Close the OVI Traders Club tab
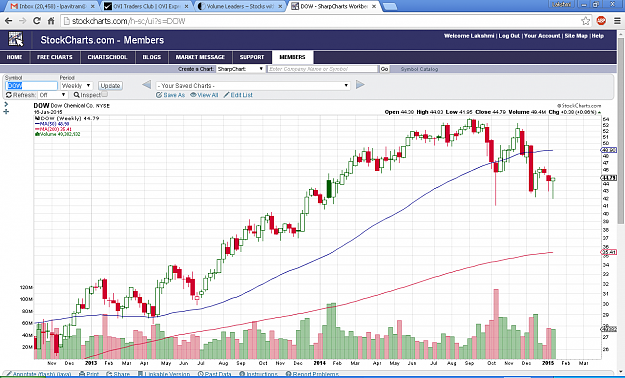 click(186, 6)
